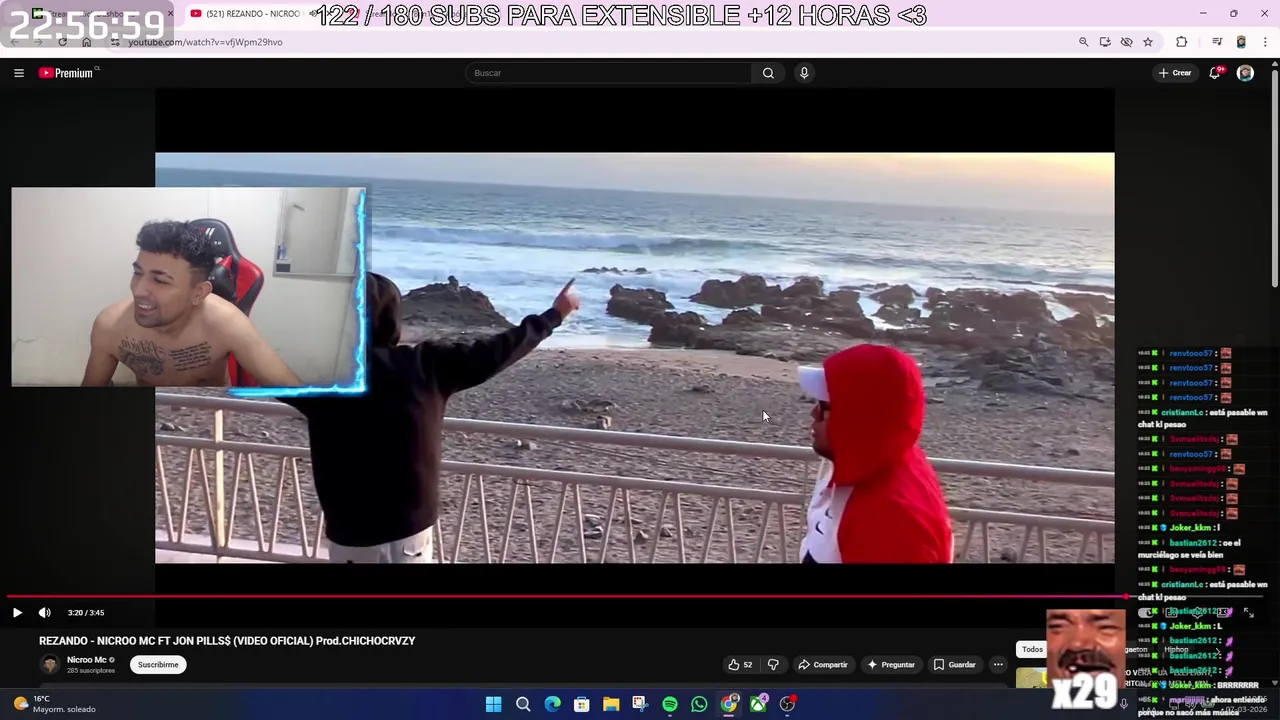The image size is (1280, 720).
Task: Open the browser media control icon
Action: coord(1217,42)
